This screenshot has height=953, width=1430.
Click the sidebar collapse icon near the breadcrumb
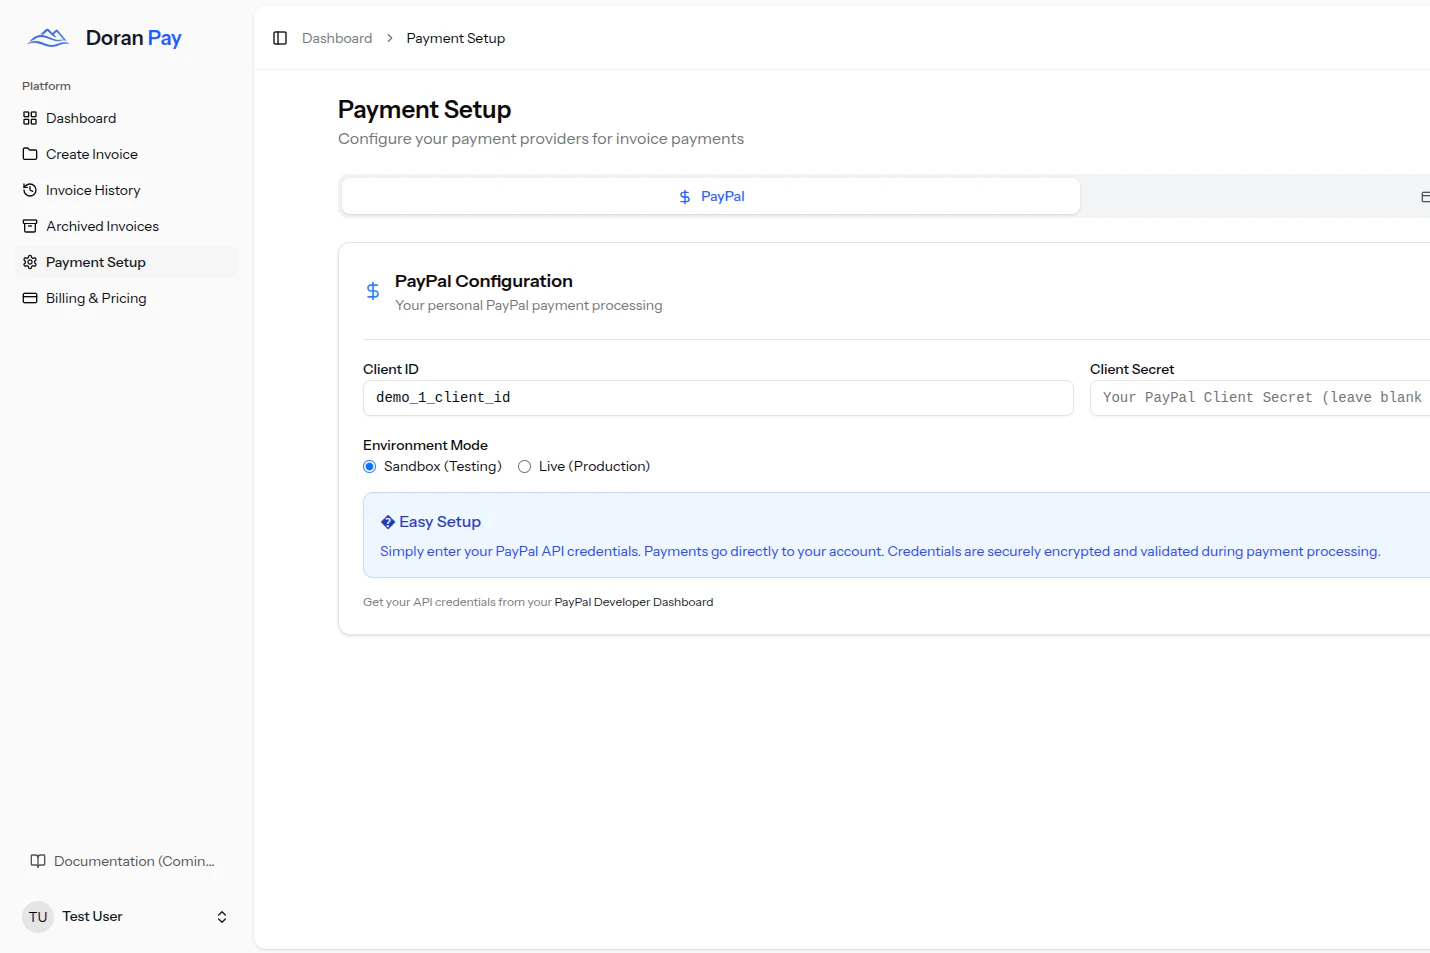pos(280,37)
